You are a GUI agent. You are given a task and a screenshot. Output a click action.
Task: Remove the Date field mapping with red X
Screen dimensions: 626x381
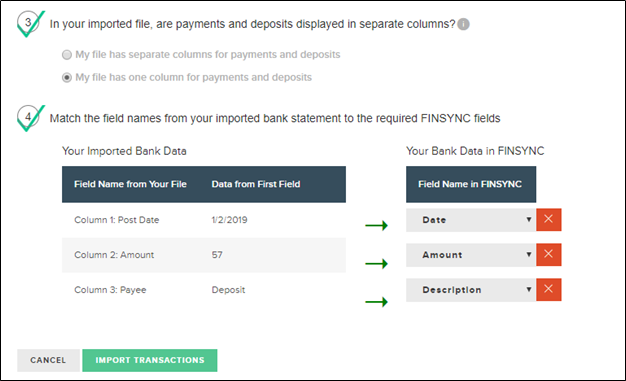(x=549, y=220)
